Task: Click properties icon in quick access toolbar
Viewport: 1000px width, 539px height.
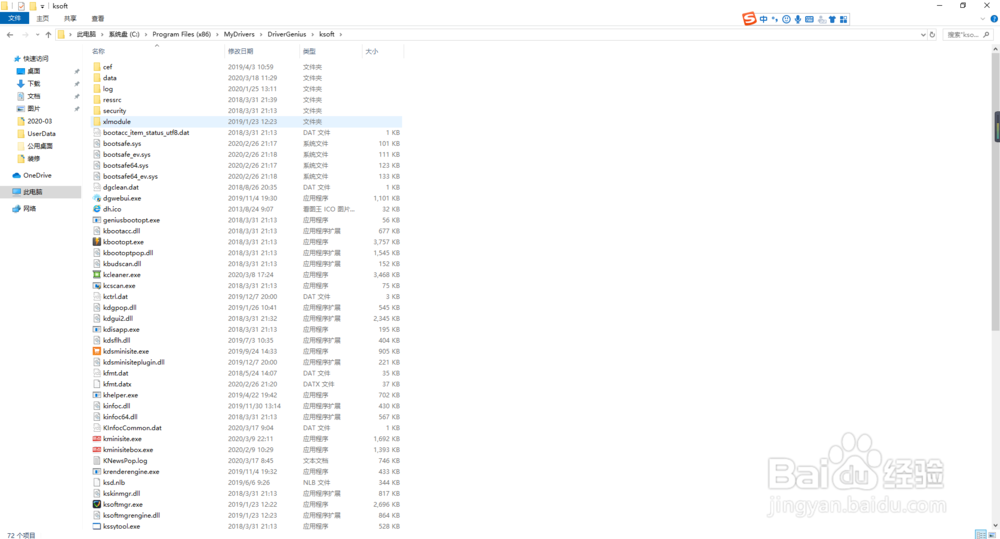Action: pyautogui.click(x=21, y=6)
